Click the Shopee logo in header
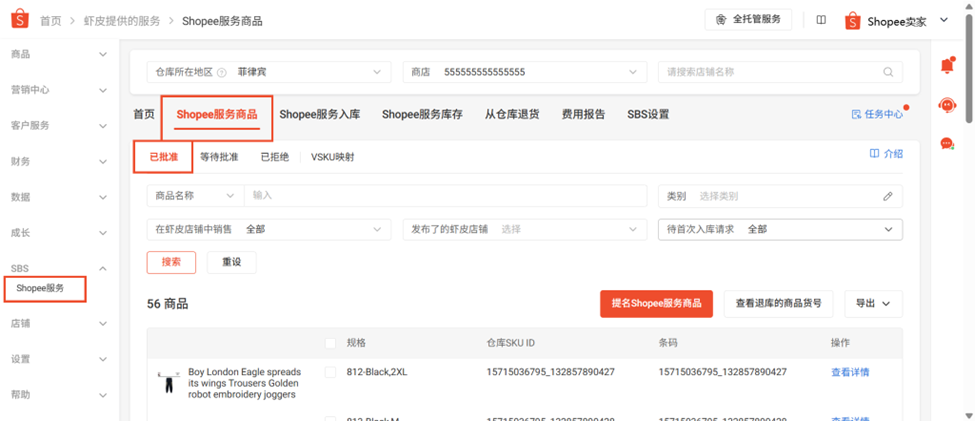This screenshot has height=421, width=975. (20, 20)
